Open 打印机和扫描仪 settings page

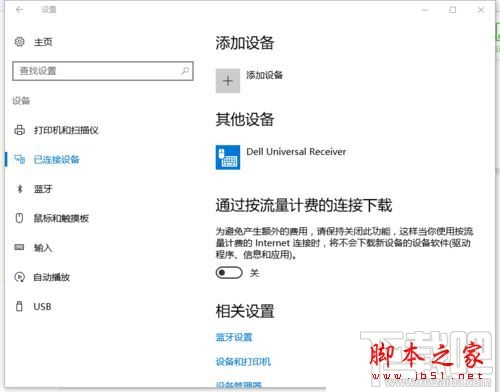66,130
